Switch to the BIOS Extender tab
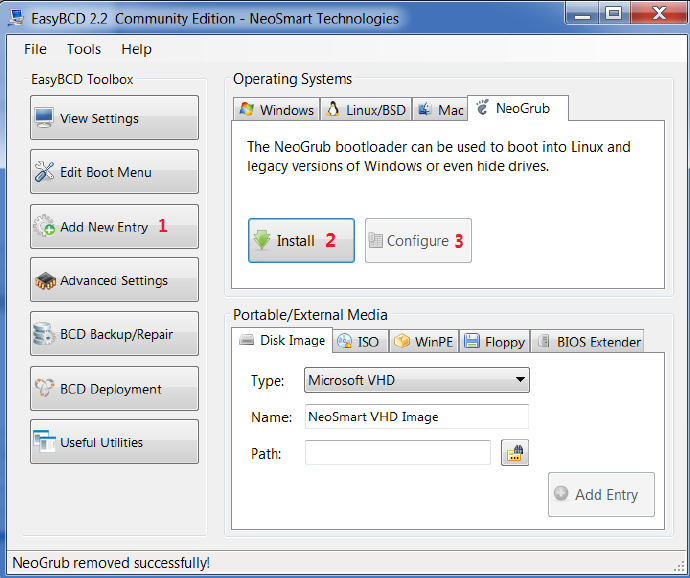The image size is (690, 578). pos(587,341)
